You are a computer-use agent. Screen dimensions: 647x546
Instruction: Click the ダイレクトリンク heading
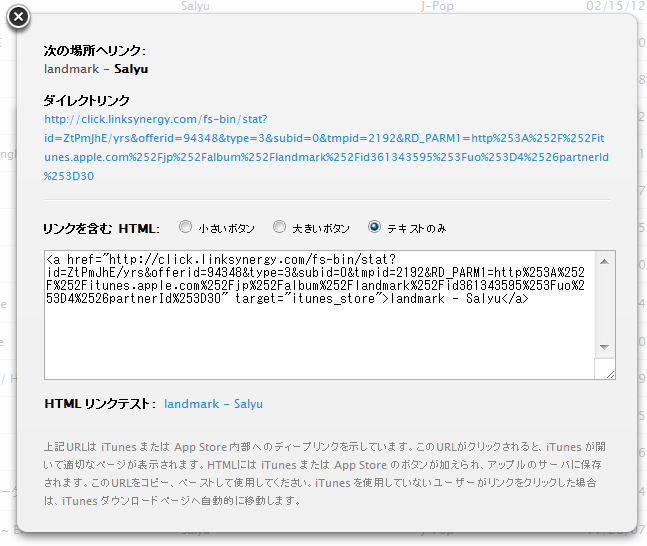pyautogui.click(x=87, y=100)
